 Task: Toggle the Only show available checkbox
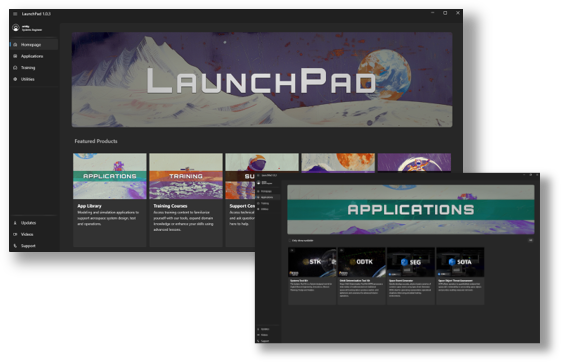tap(290, 240)
